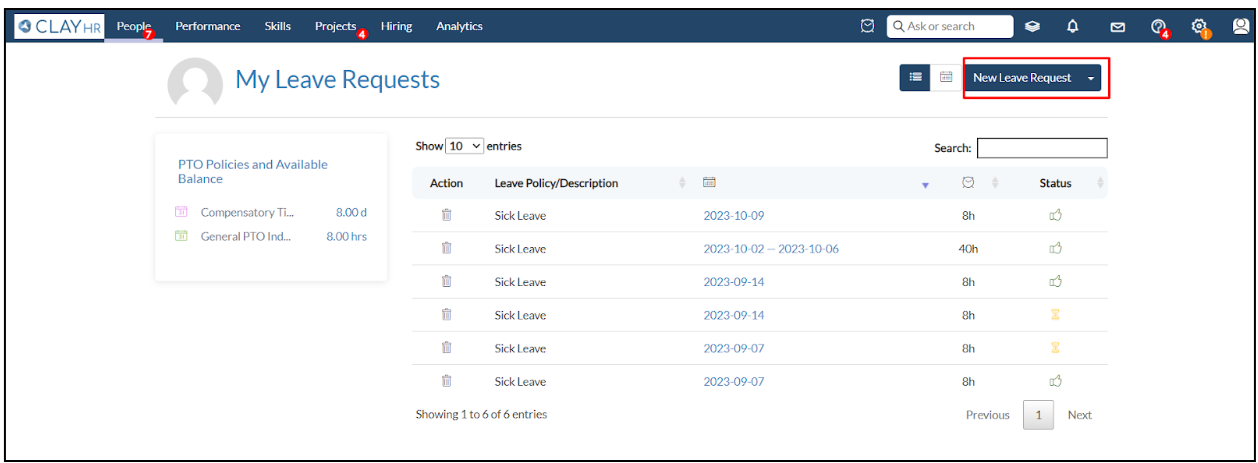
Task: Open the ClayHR home logo
Action: click(x=60, y=26)
